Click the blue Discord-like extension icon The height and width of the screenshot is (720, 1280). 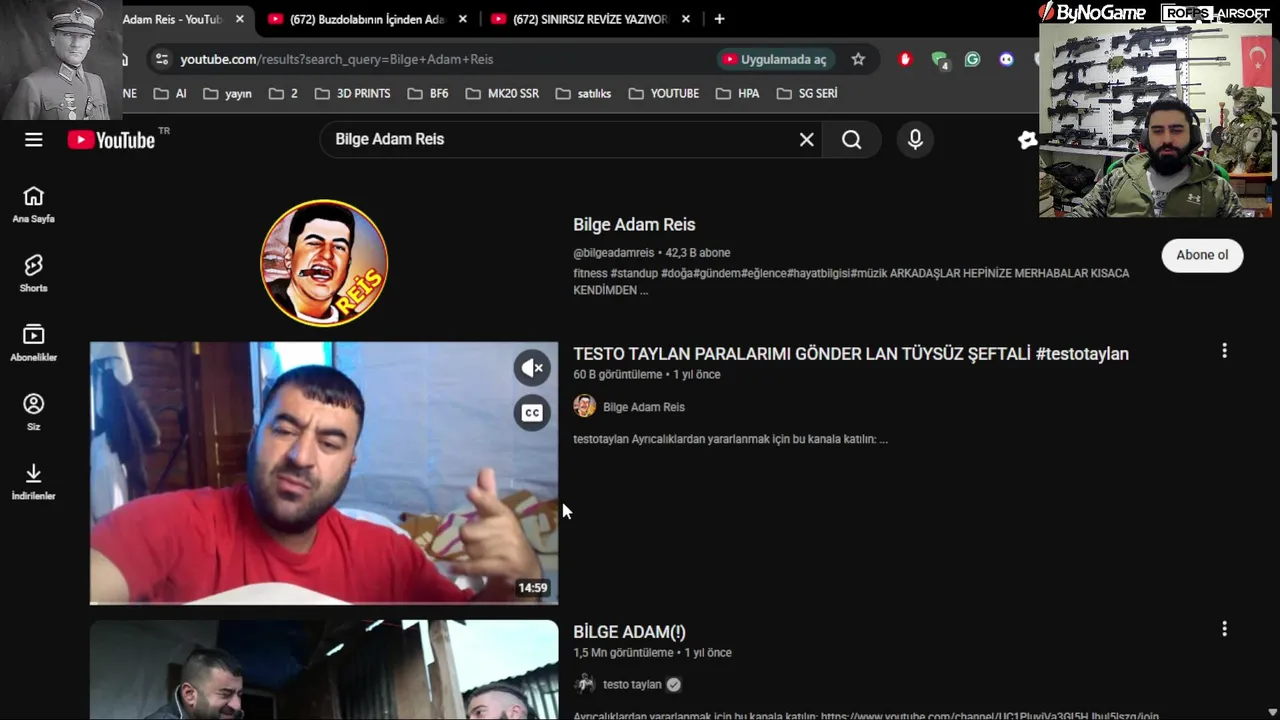coord(1006,59)
